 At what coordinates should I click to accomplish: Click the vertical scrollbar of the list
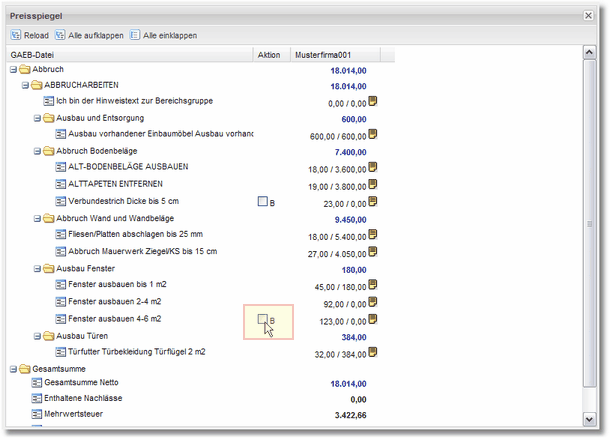[588, 224]
